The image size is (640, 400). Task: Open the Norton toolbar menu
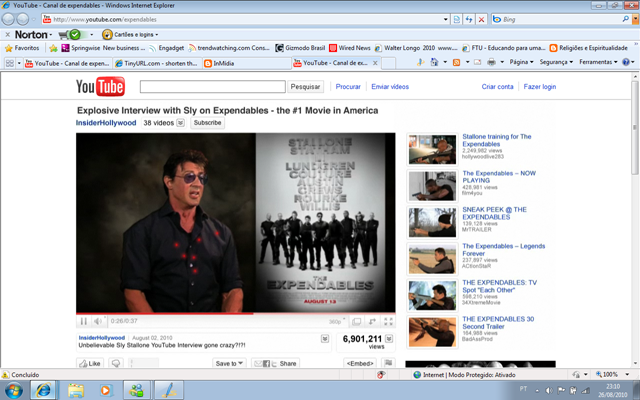tap(33, 35)
